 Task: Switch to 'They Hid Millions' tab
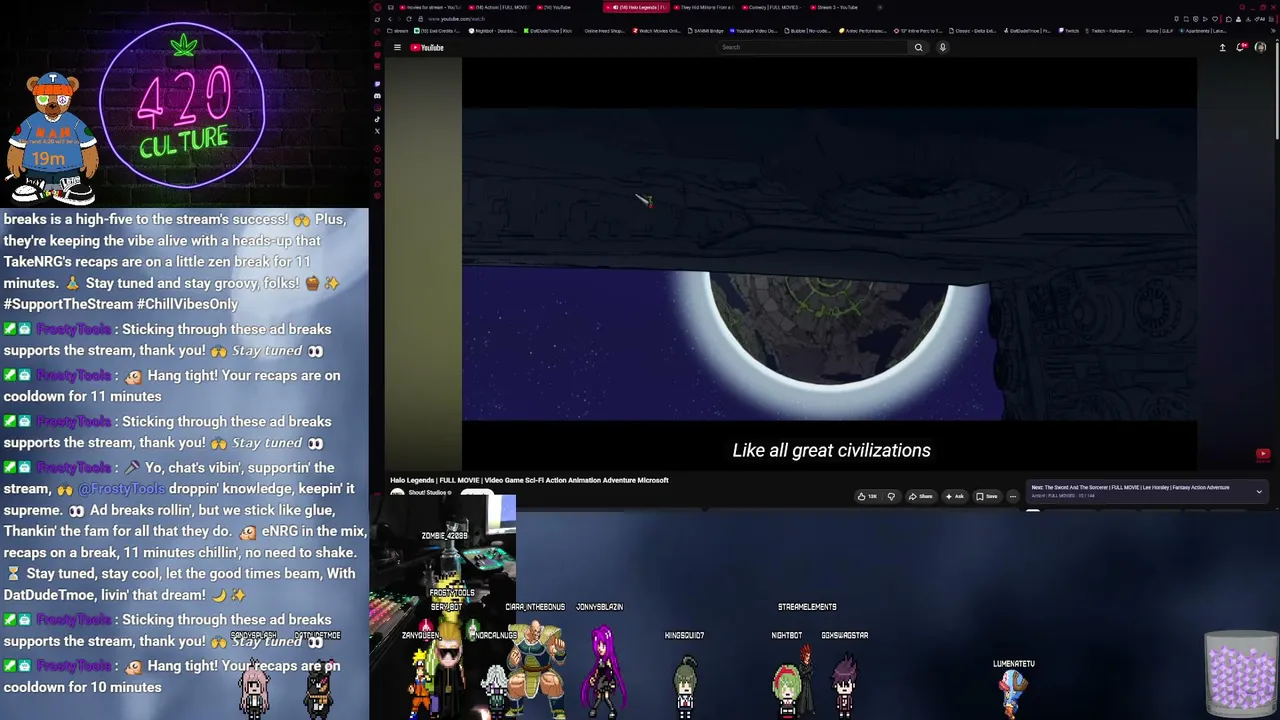705,7
